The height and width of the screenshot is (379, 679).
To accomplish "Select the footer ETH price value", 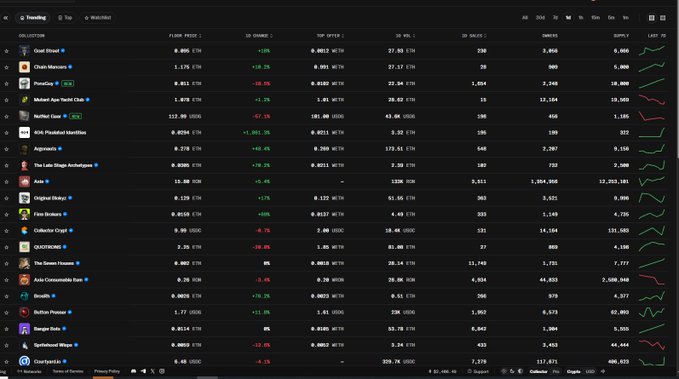I will [x=443, y=371].
